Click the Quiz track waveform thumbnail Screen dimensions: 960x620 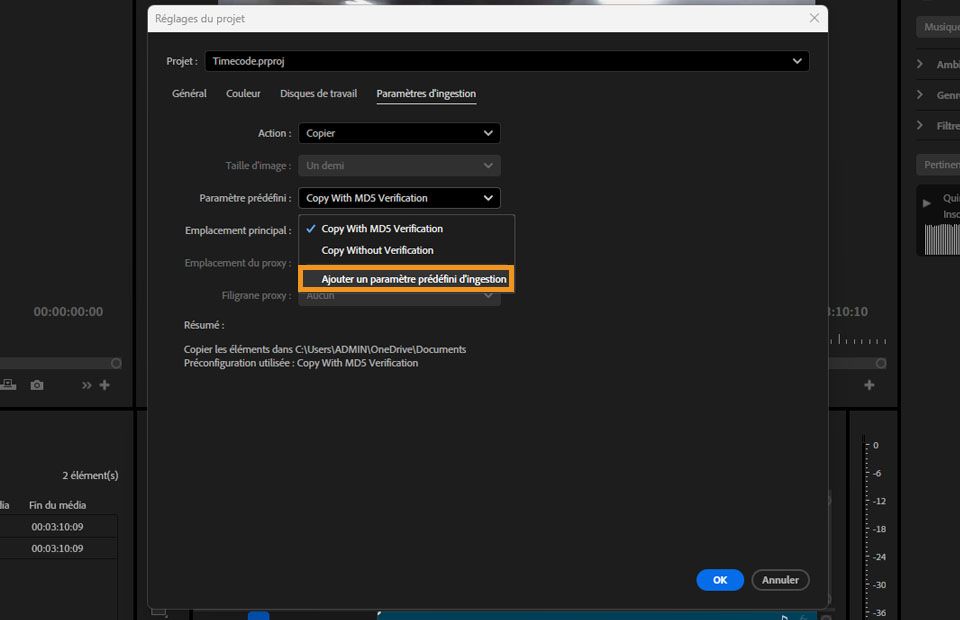941,240
